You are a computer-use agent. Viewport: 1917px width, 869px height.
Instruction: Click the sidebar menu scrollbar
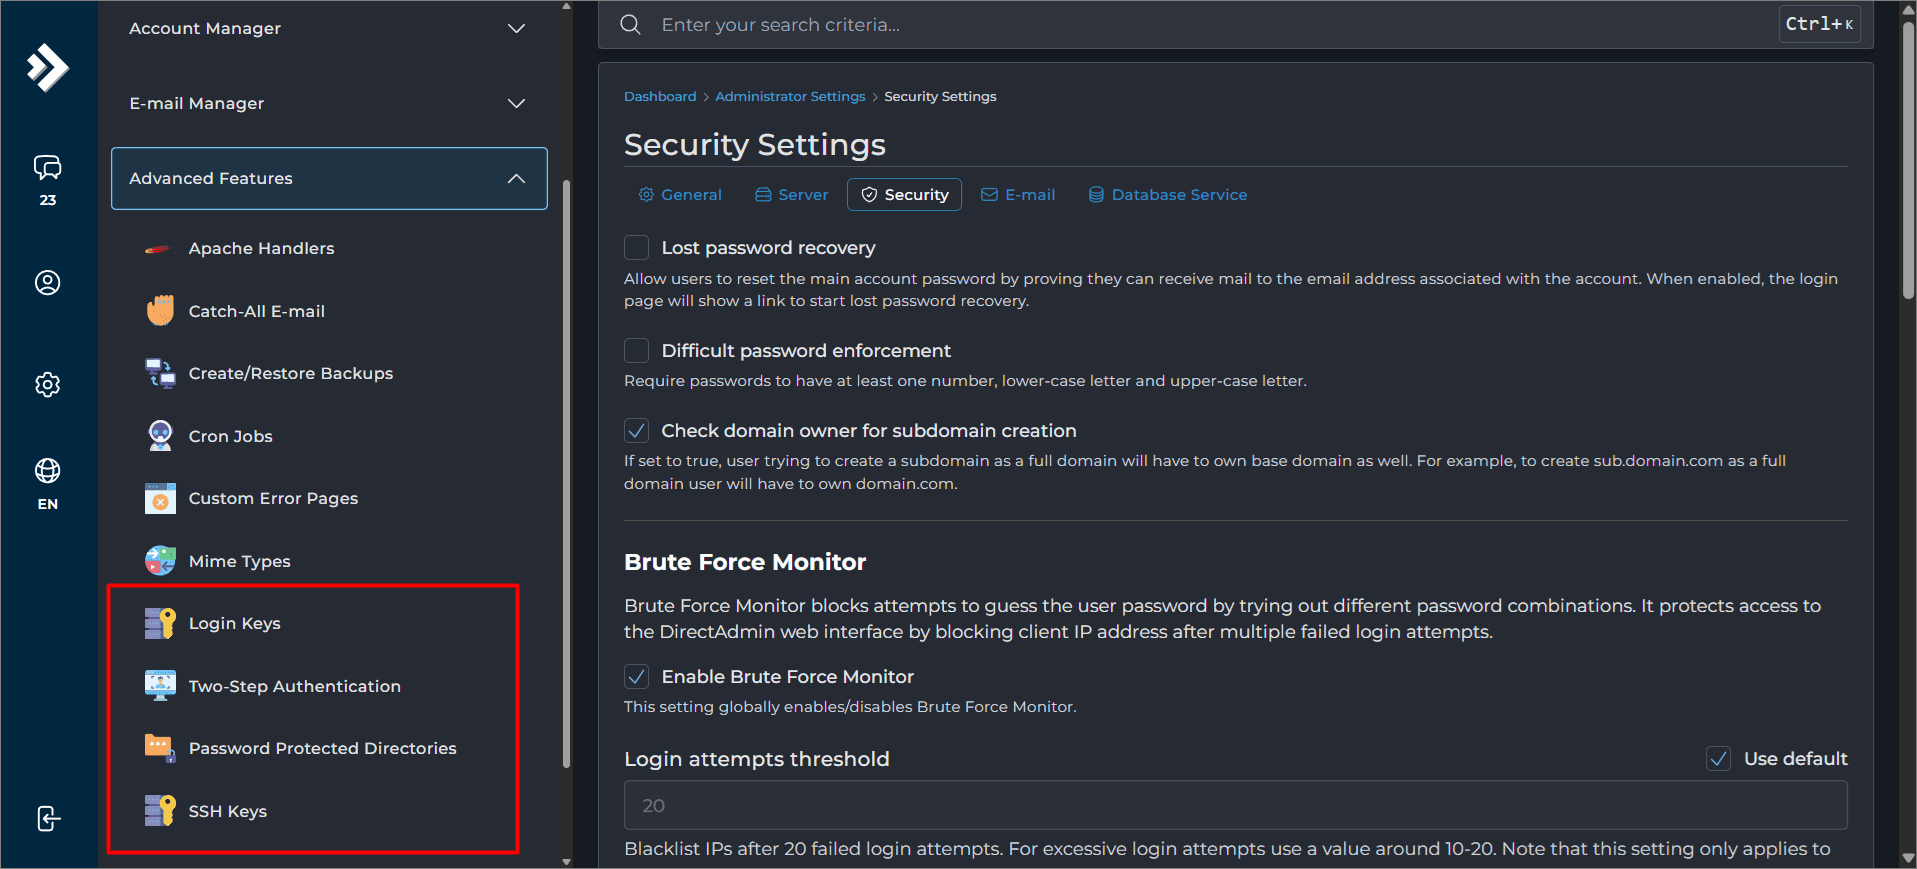pos(567,474)
